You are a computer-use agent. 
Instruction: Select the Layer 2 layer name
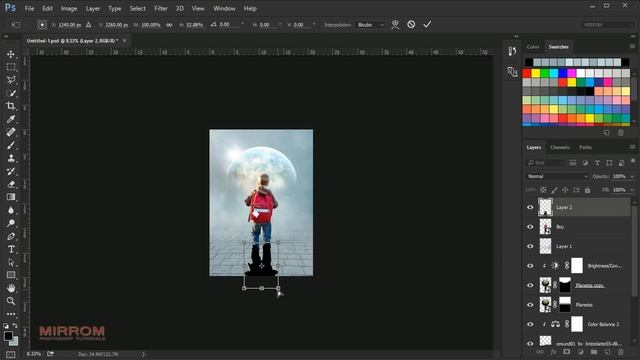click(564, 207)
